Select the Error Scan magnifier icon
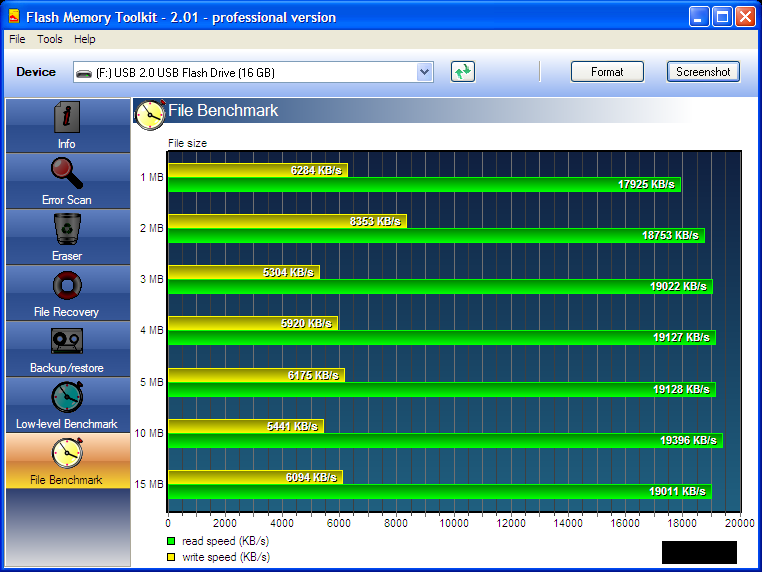This screenshot has height=572, width=762. pos(67,173)
